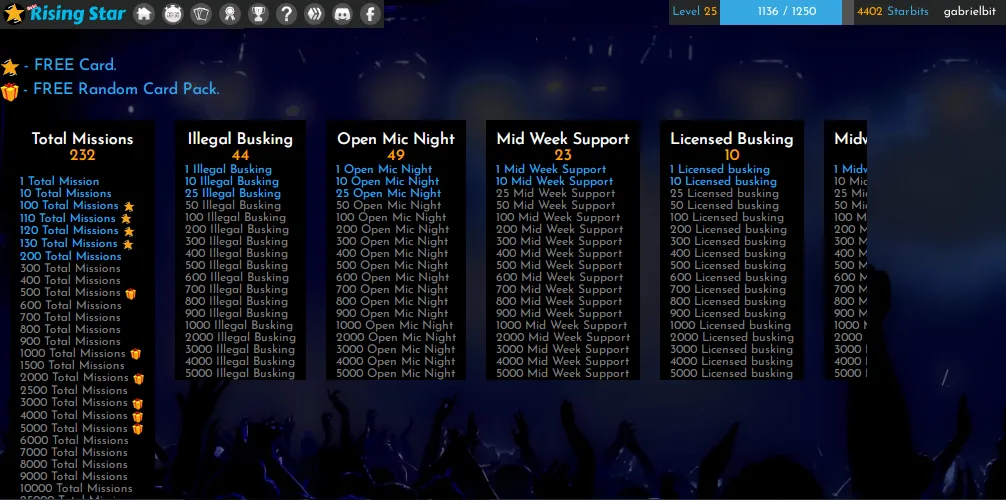
Task: Click gift icon next to 500 Total Missions
Action: pos(131,294)
